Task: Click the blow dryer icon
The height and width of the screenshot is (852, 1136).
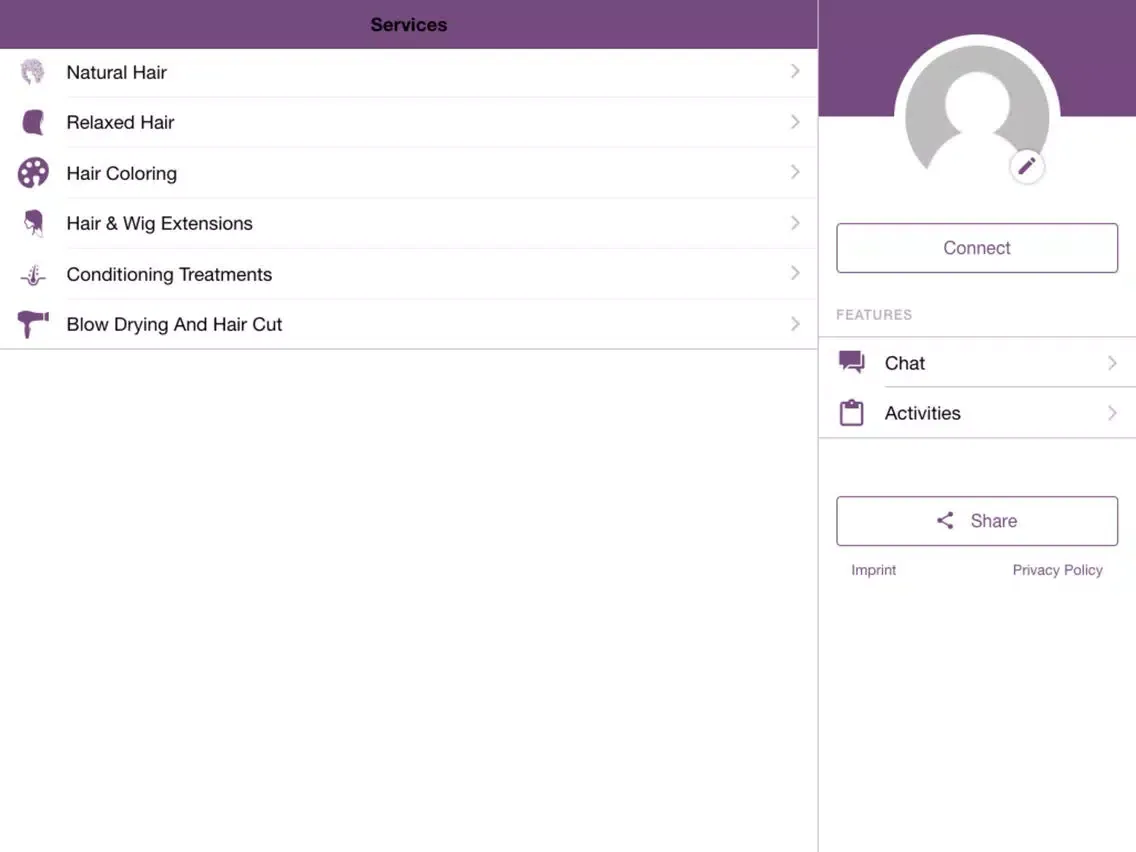Action: click(33, 324)
